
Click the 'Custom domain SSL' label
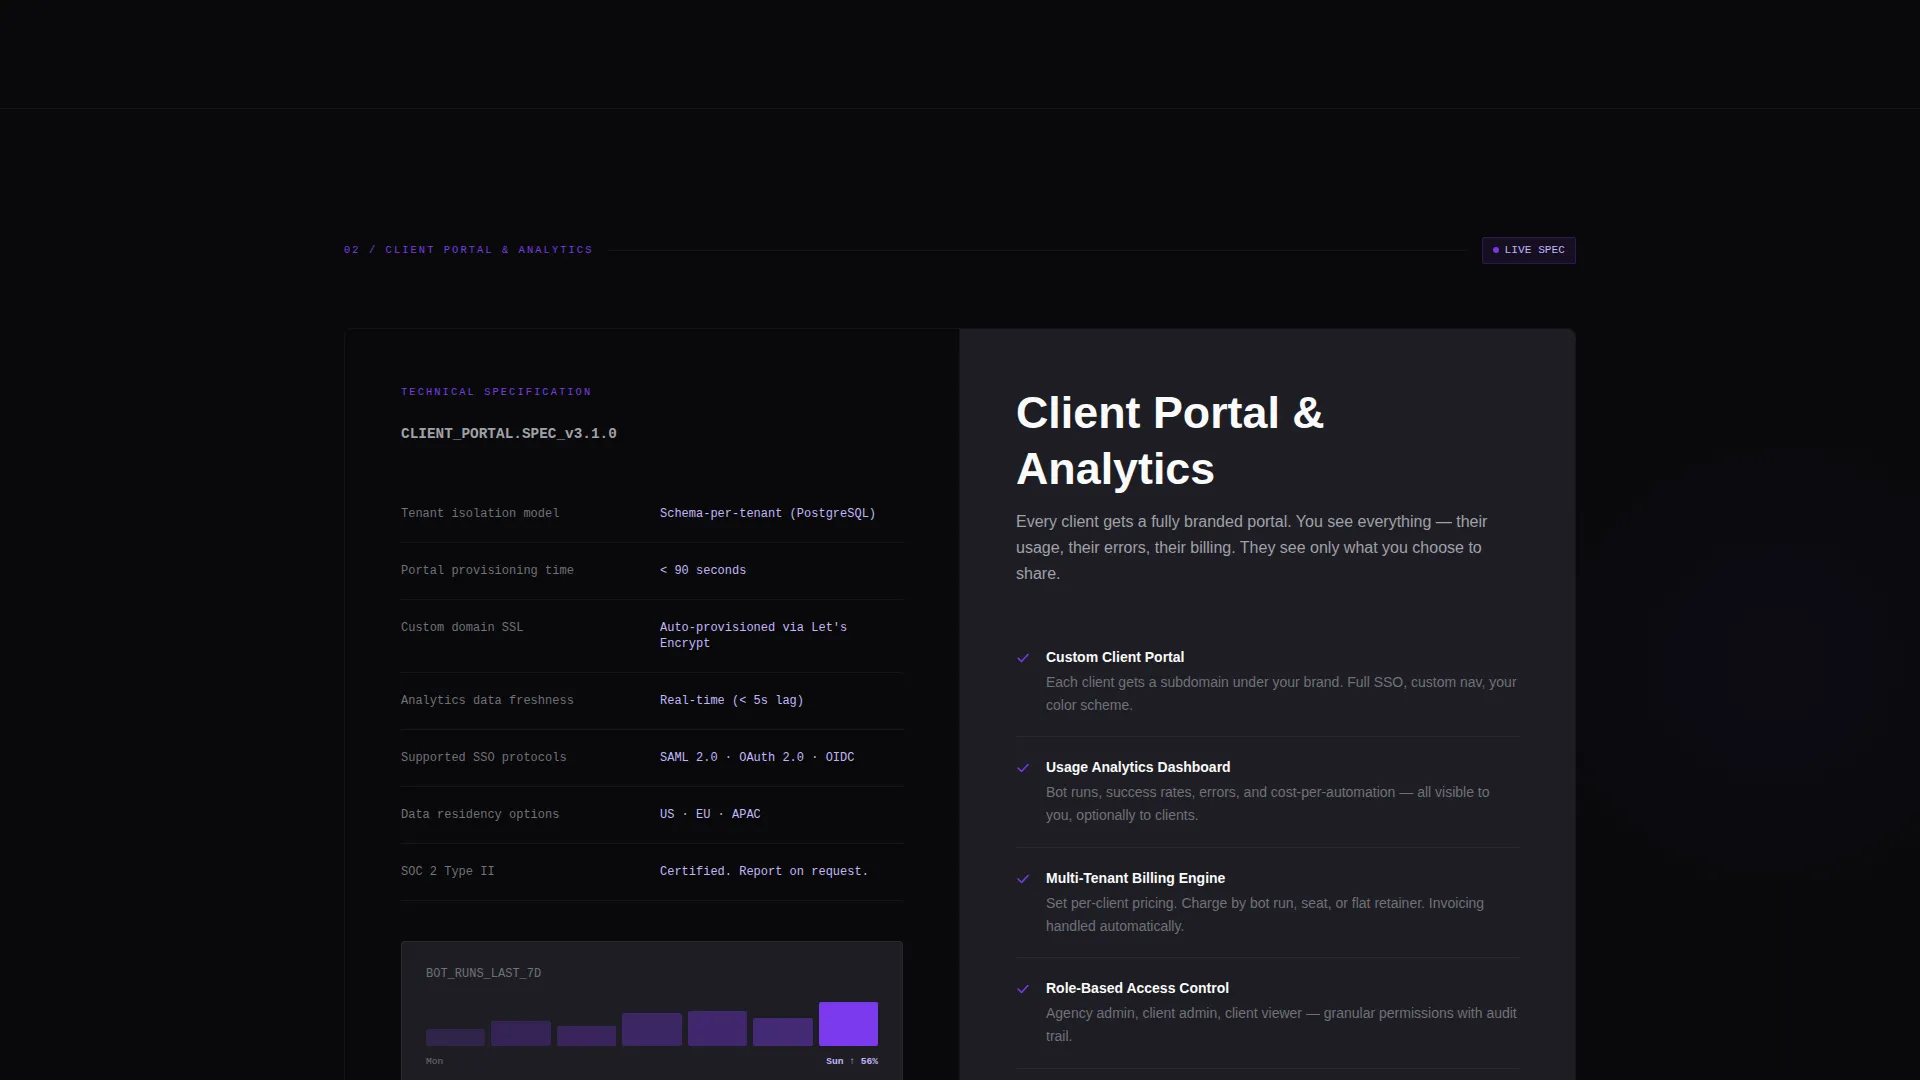(462, 627)
